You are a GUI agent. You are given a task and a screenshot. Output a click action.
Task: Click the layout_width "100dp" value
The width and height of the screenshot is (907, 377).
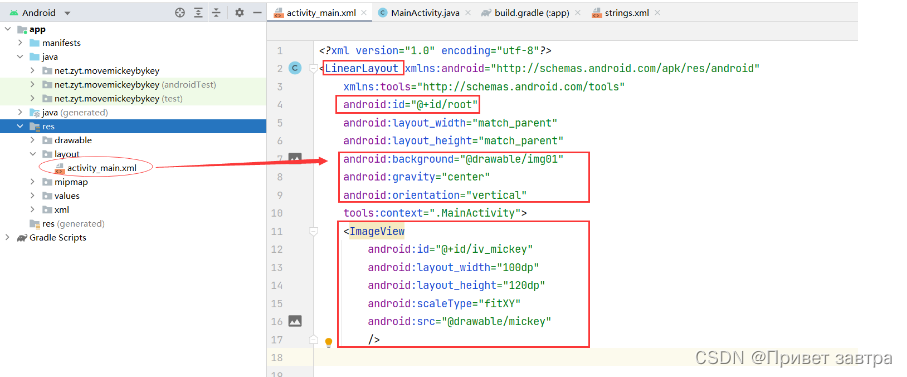click(x=518, y=267)
